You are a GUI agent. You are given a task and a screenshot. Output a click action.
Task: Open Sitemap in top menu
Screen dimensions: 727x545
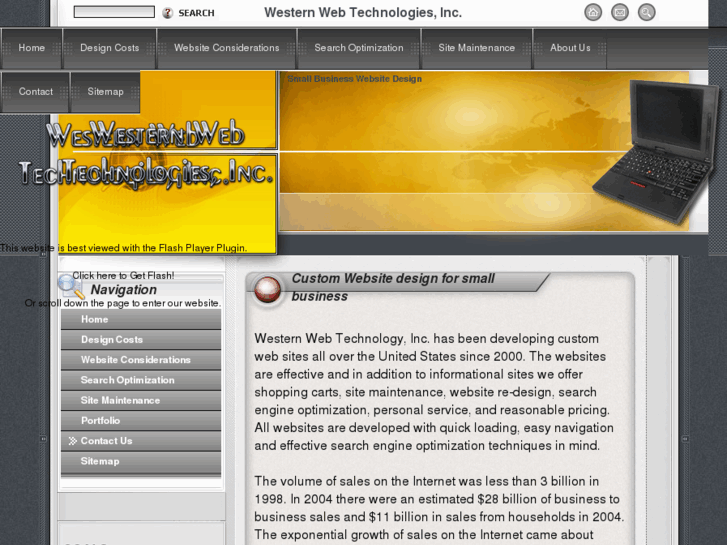coord(105,92)
